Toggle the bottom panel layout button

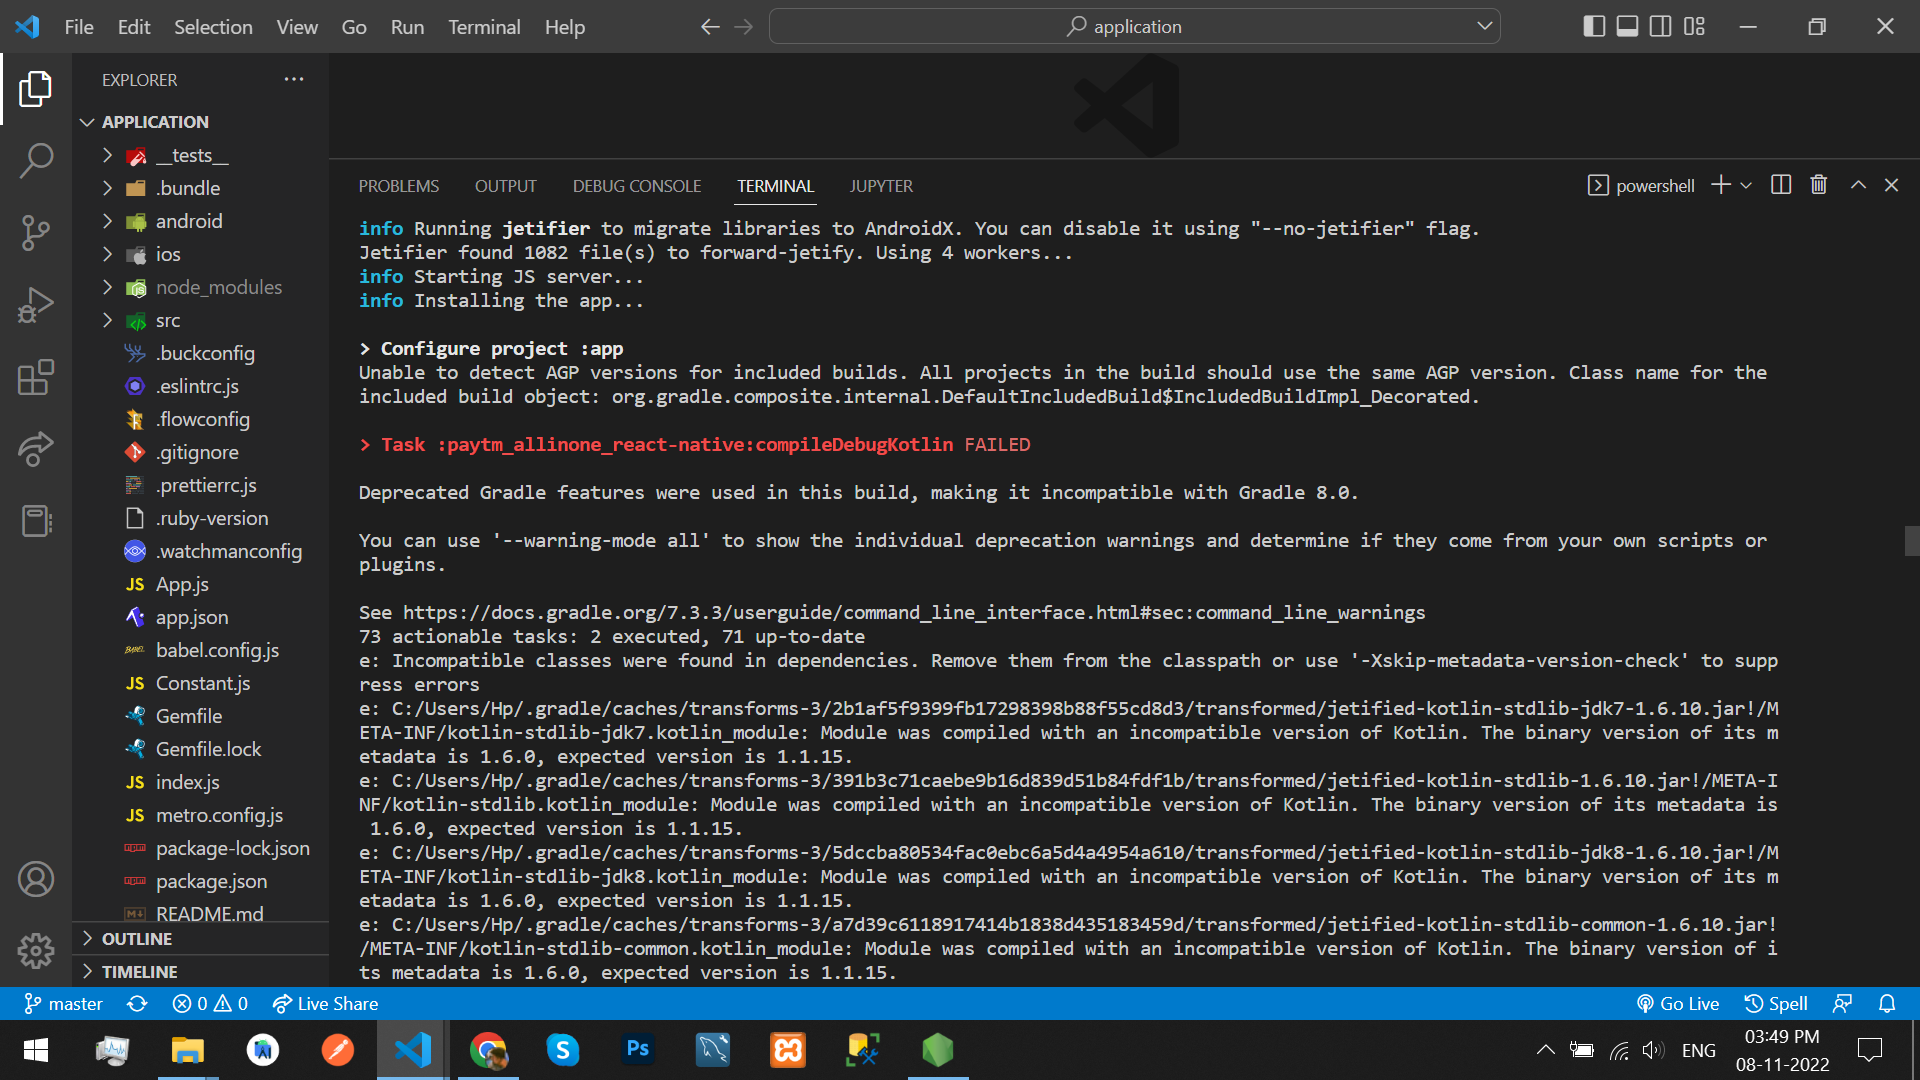pyautogui.click(x=1628, y=27)
